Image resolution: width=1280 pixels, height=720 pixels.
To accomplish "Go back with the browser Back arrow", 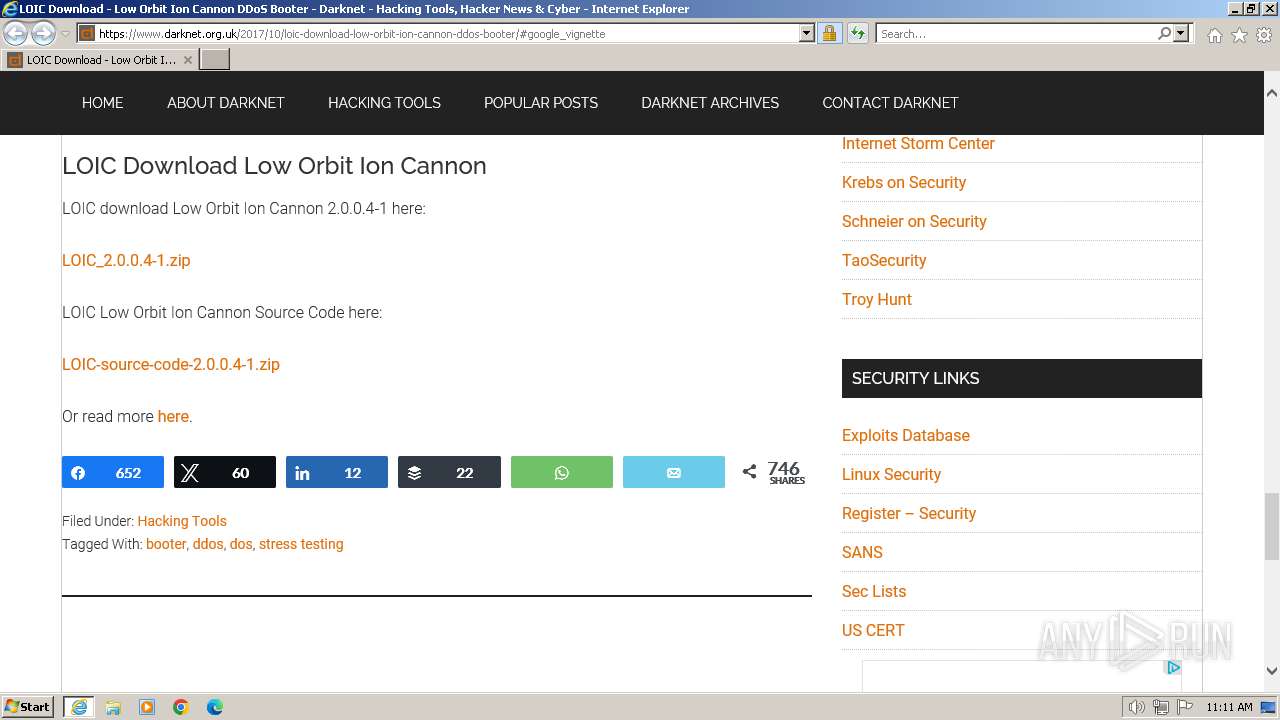I will click(16, 33).
